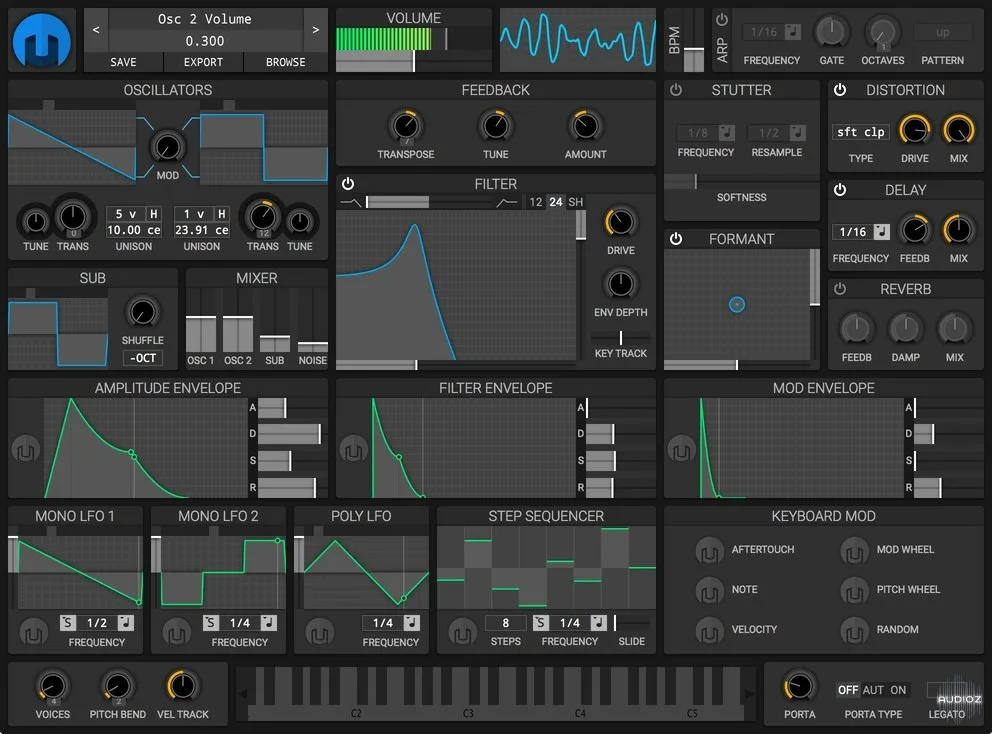992x734 pixels.
Task: Toggle the Filter power button
Action: click(348, 184)
